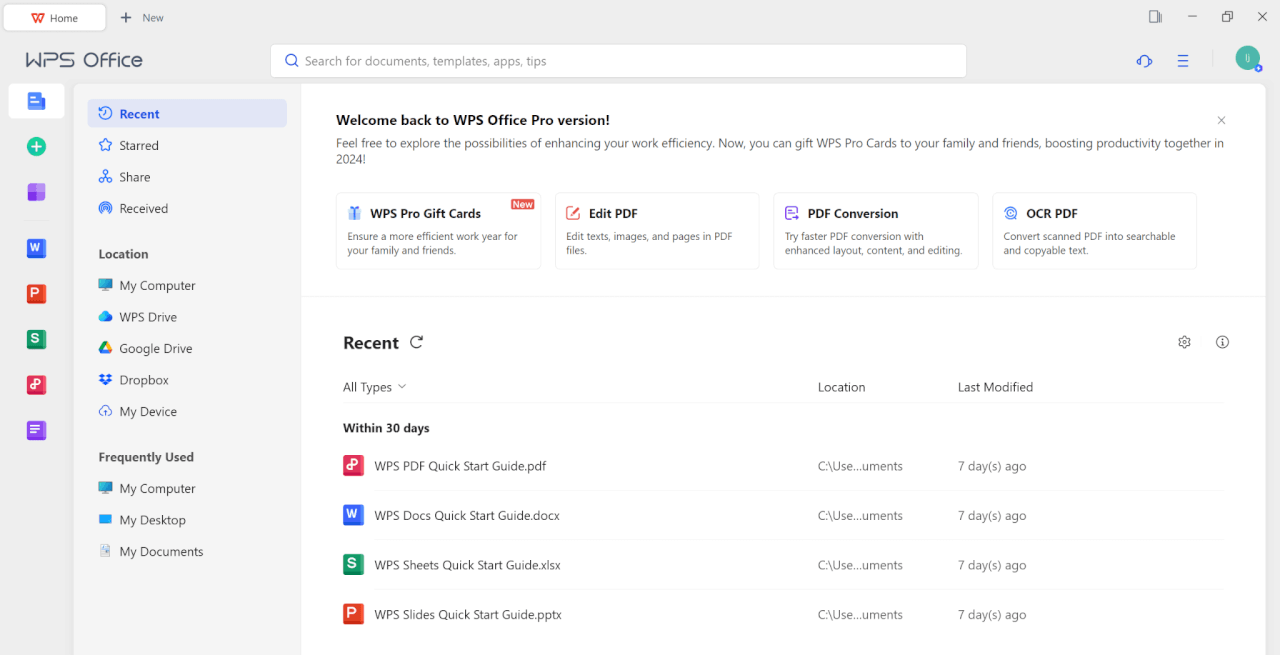
Task: Select Google Drive location
Action: click(x=155, y=349)
